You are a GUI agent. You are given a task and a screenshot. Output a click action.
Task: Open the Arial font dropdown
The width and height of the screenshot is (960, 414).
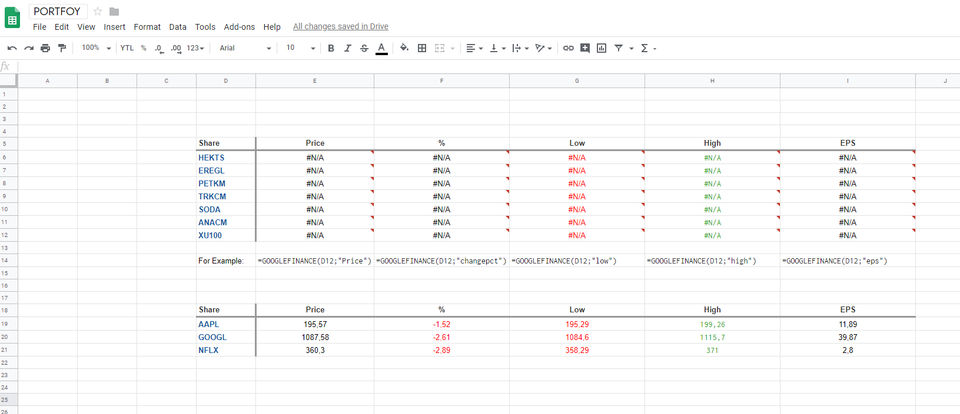[x=245, y=48]
